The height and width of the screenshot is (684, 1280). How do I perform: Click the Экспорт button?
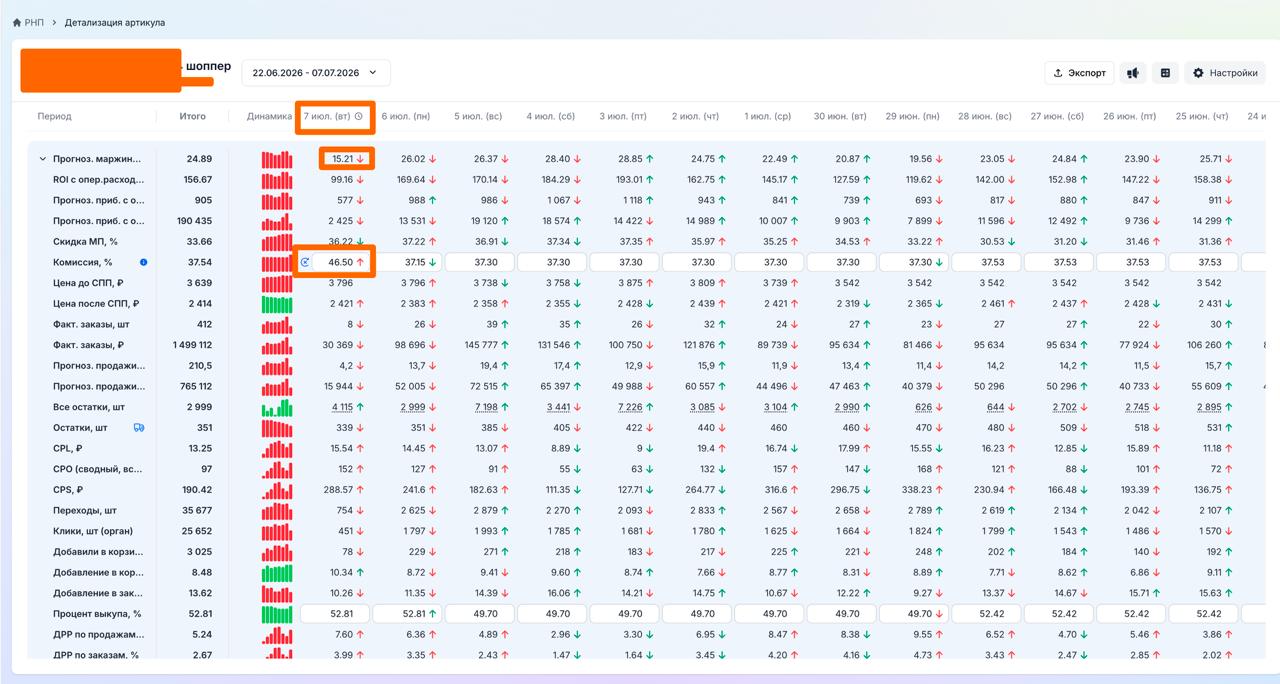[x=1079, y=73]
